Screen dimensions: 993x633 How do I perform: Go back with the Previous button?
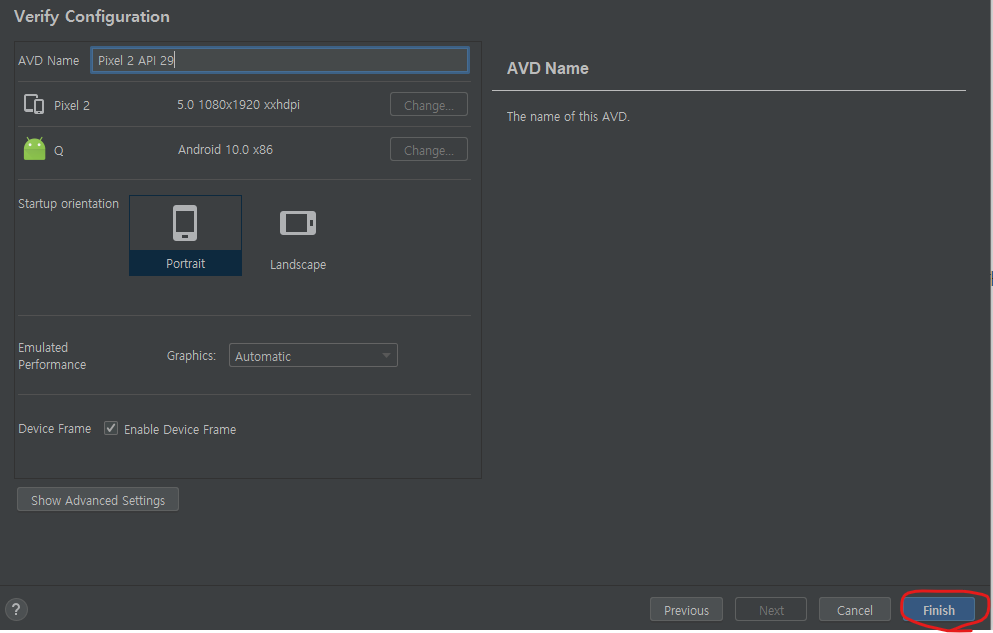coord(686,610)
